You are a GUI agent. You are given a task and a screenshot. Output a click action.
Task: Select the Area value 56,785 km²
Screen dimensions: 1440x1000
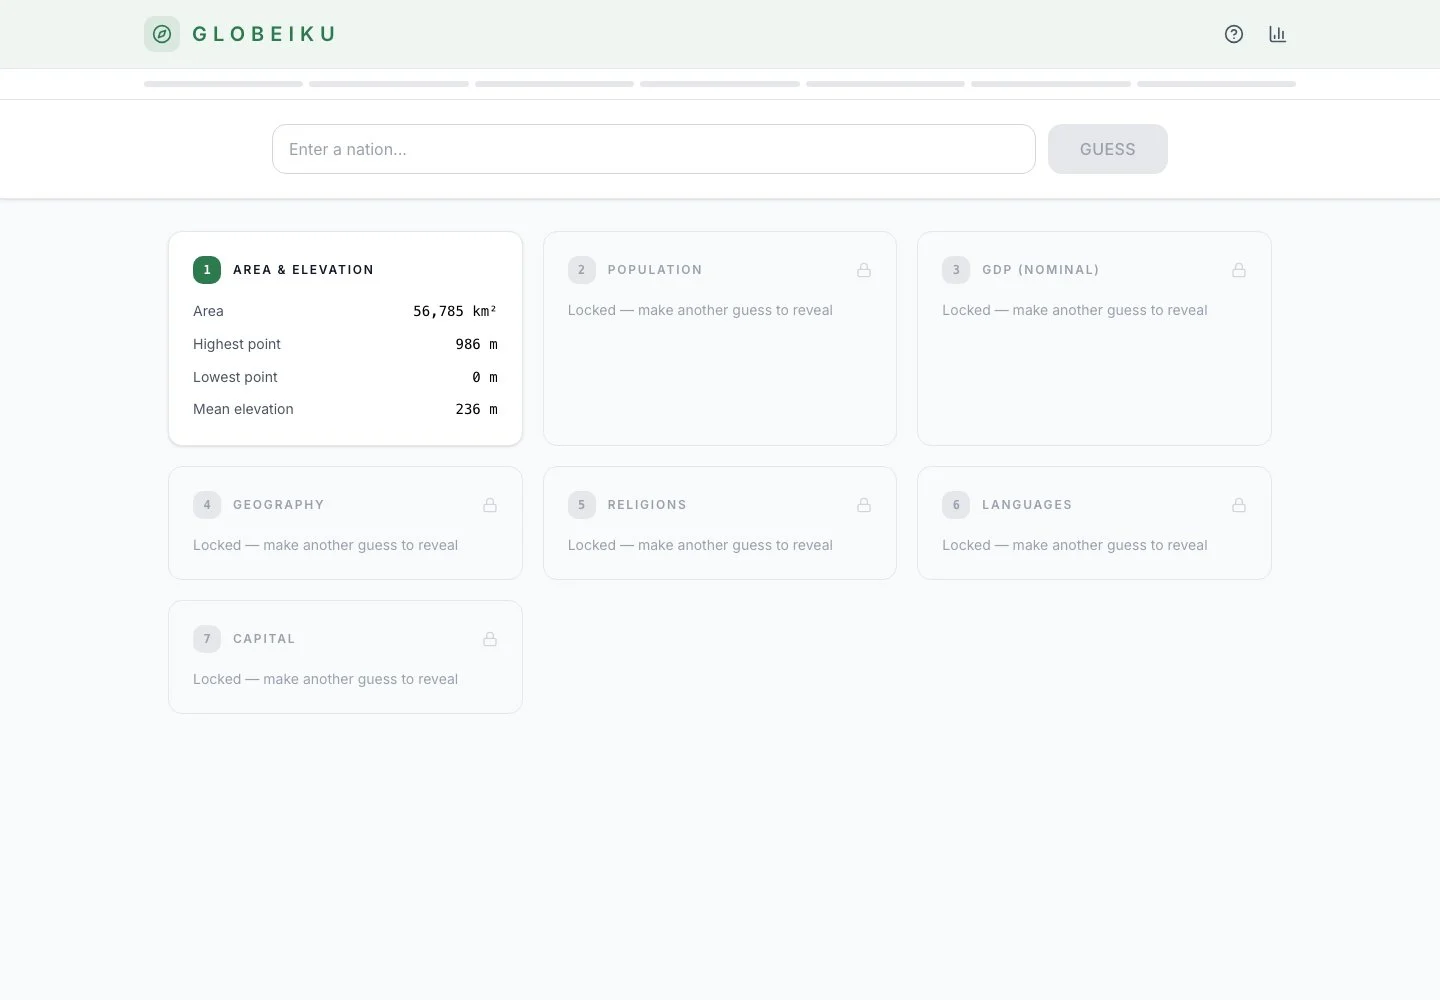[455, 311]
